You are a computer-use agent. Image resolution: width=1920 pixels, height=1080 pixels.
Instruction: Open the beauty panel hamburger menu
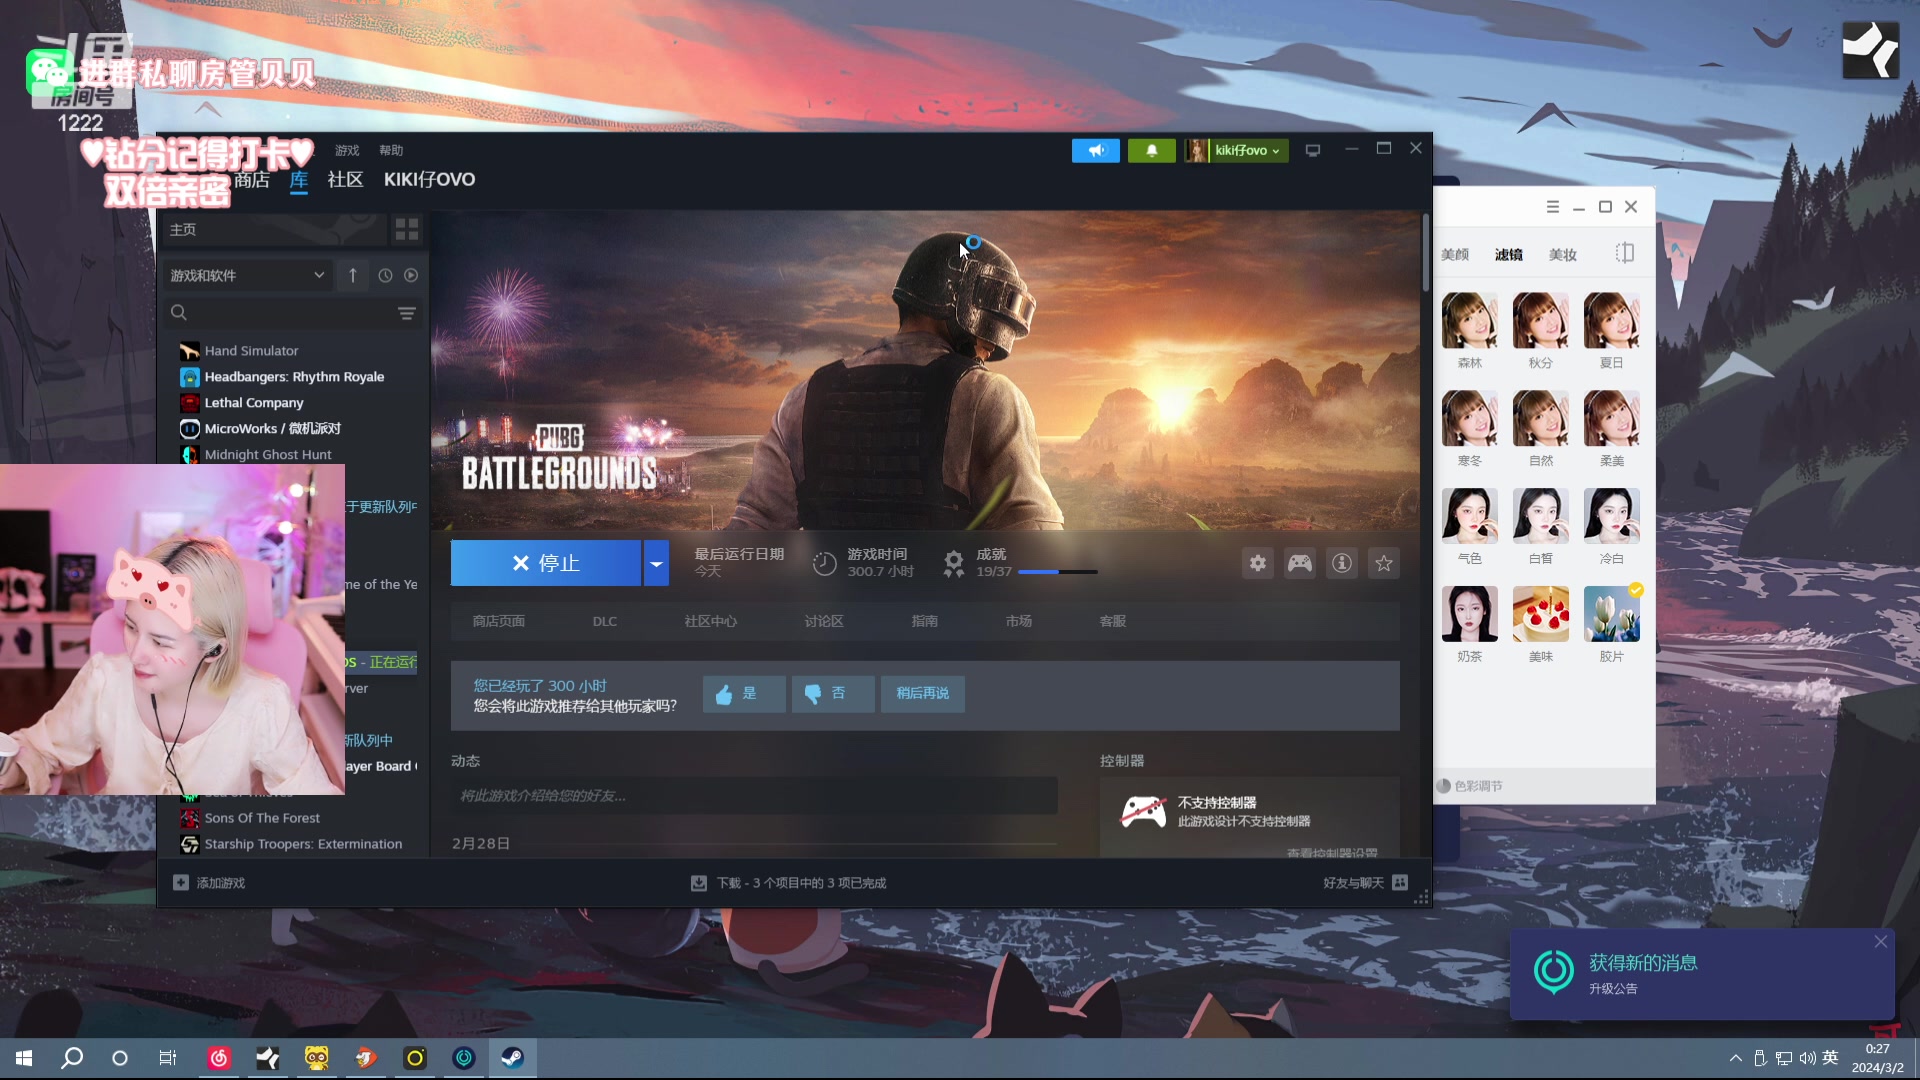click(1553, 207)
